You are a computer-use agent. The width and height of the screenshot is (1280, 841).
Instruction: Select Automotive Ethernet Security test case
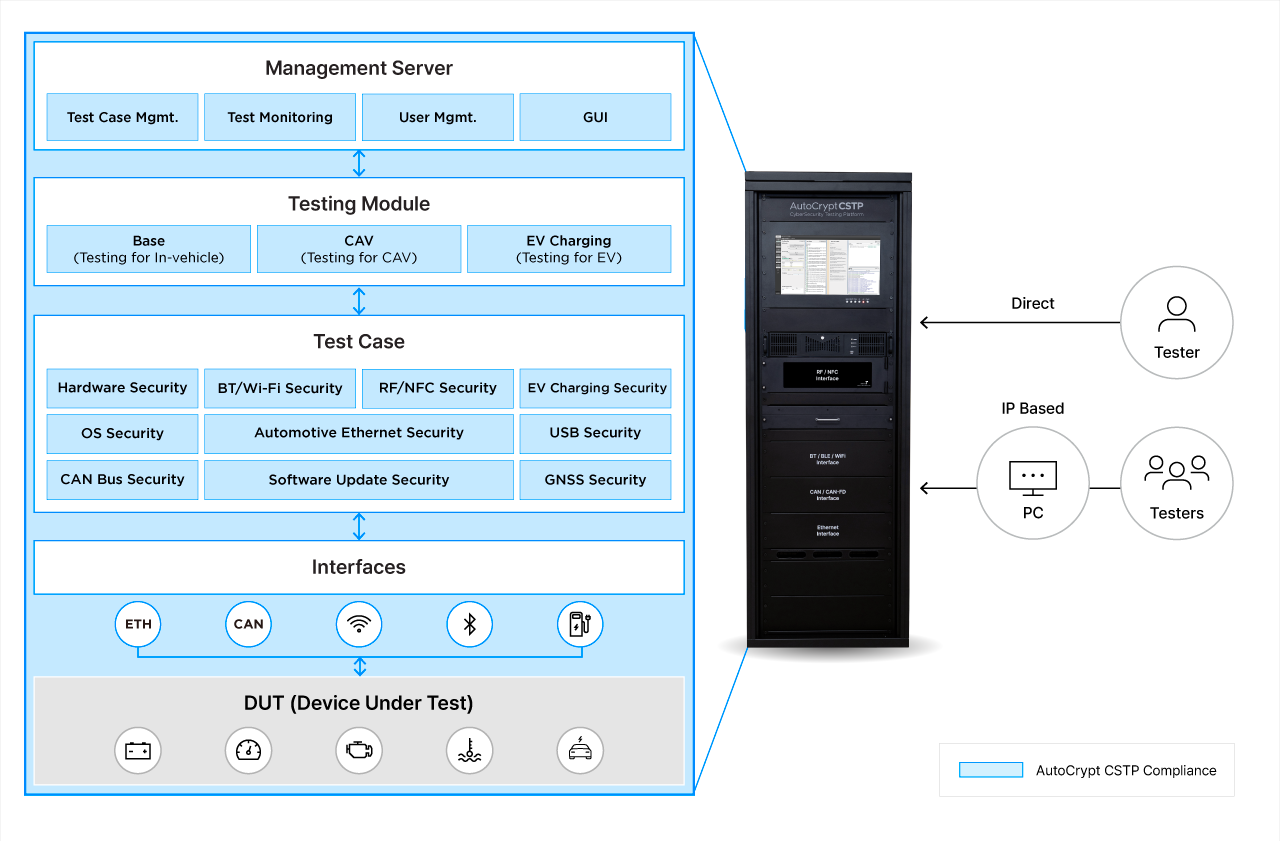tap(359, 433)
